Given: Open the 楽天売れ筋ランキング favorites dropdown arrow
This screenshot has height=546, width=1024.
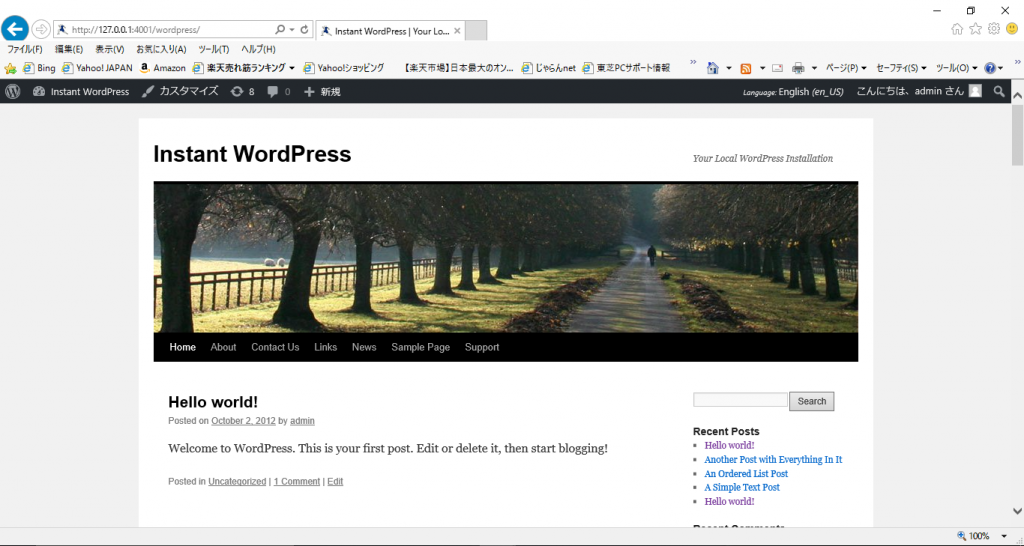Looking at the screenshot, I should coord(292,68).
